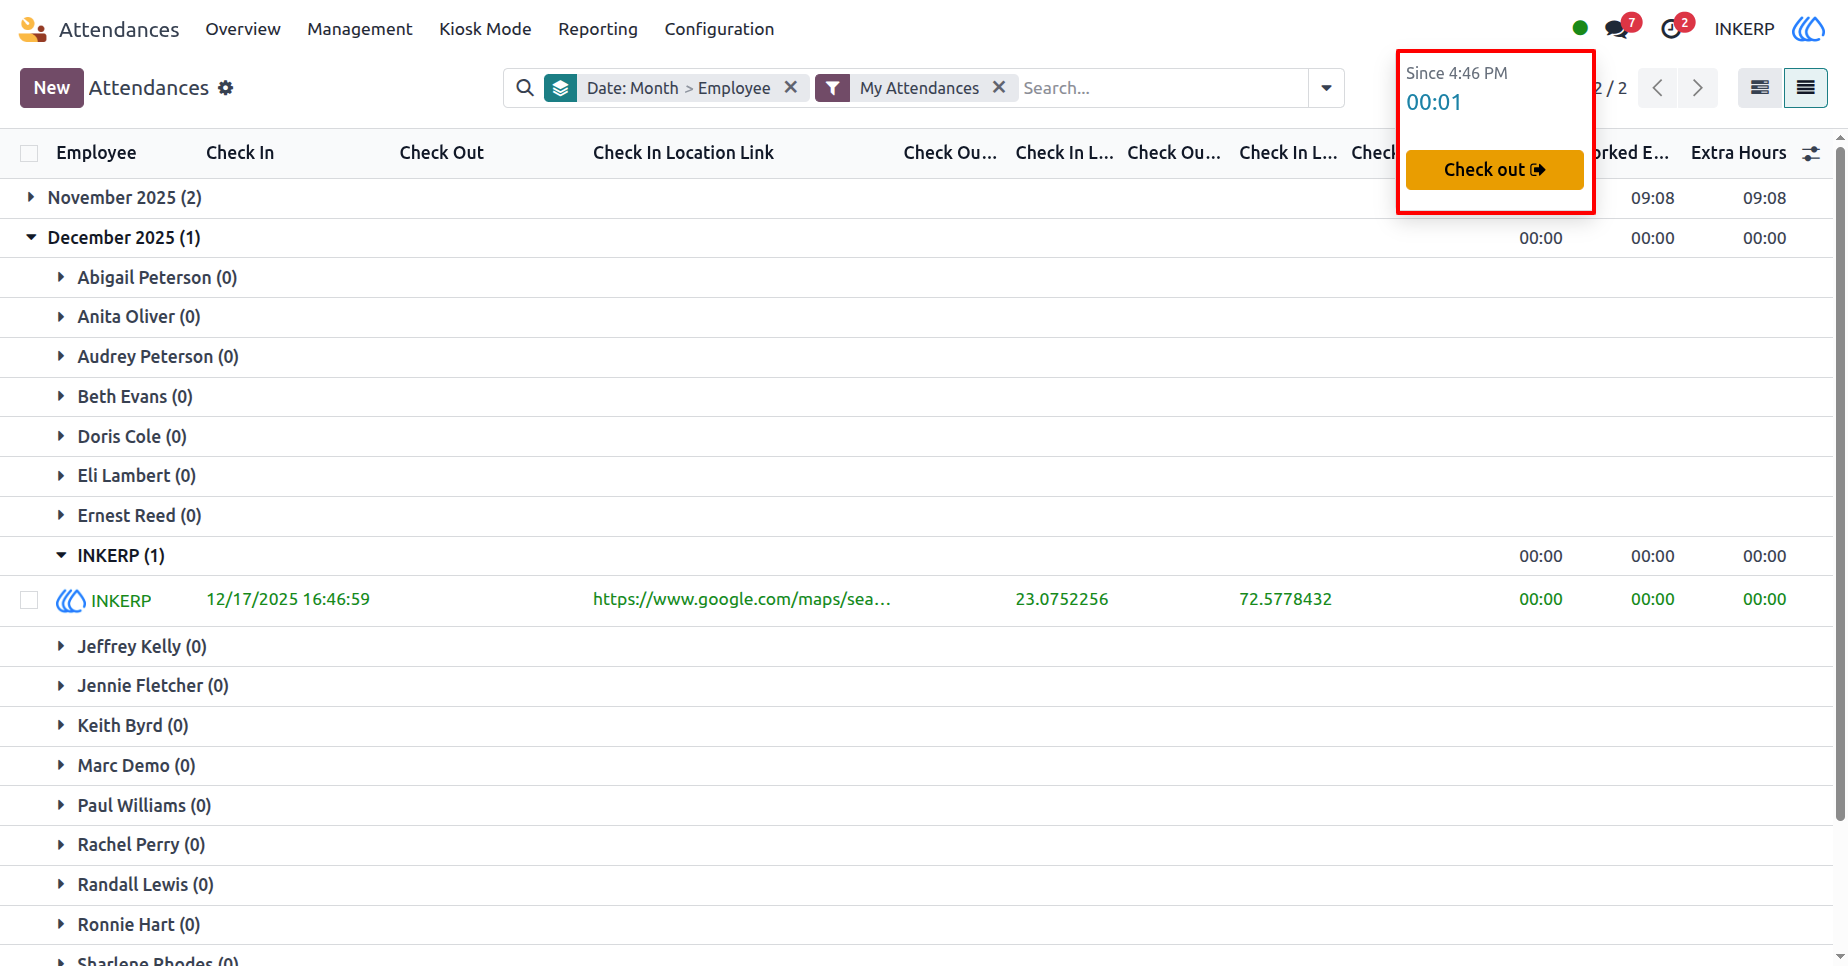Remove the My Attendances filter

(x=999, y=87)
